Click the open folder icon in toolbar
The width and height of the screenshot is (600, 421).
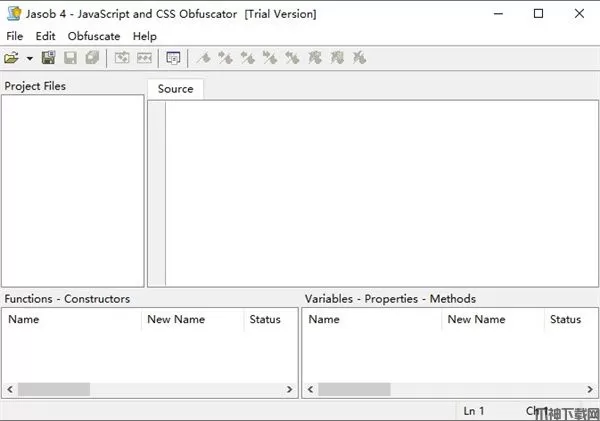[x=11, y=58]
